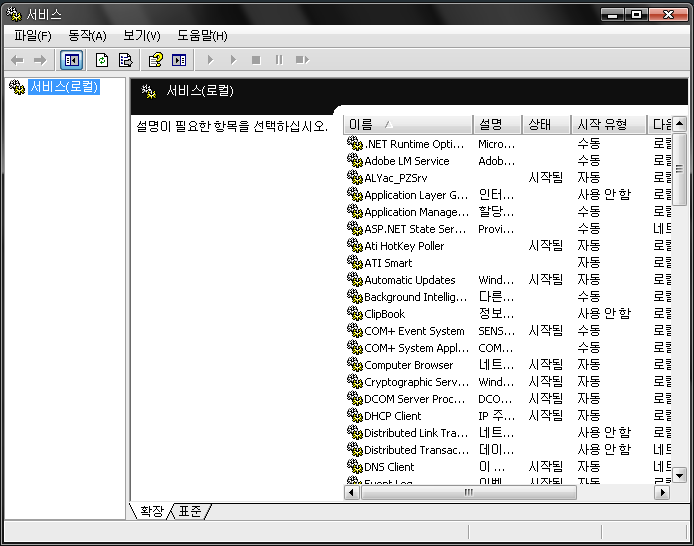Click the Pause Service toolbar icon

point(279,60)
